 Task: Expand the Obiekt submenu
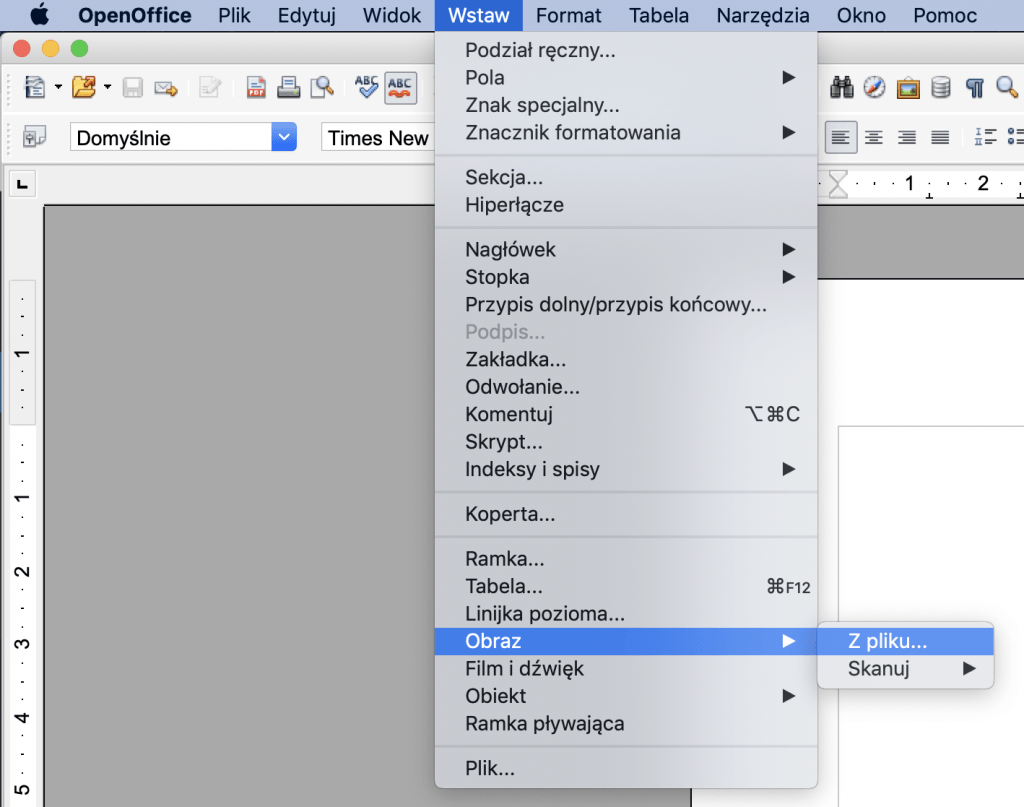[626, 696]
